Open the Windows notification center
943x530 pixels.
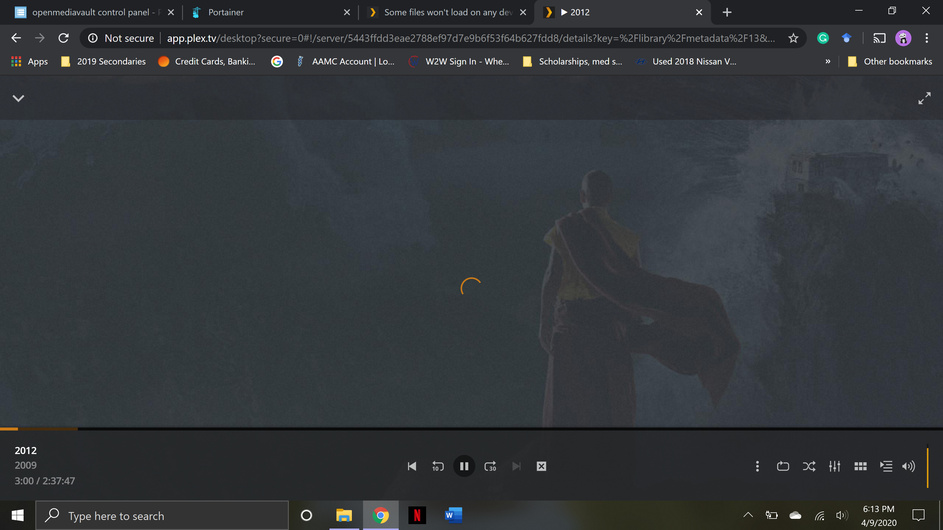pyautogui.click(x=918, y=516)
